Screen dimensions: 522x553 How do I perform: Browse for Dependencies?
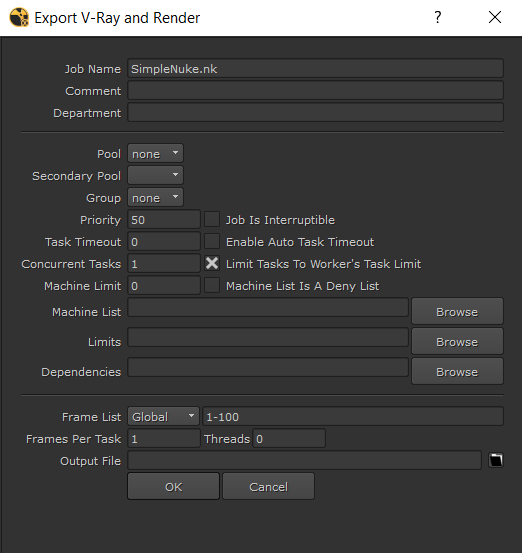(x=457, y=371)
